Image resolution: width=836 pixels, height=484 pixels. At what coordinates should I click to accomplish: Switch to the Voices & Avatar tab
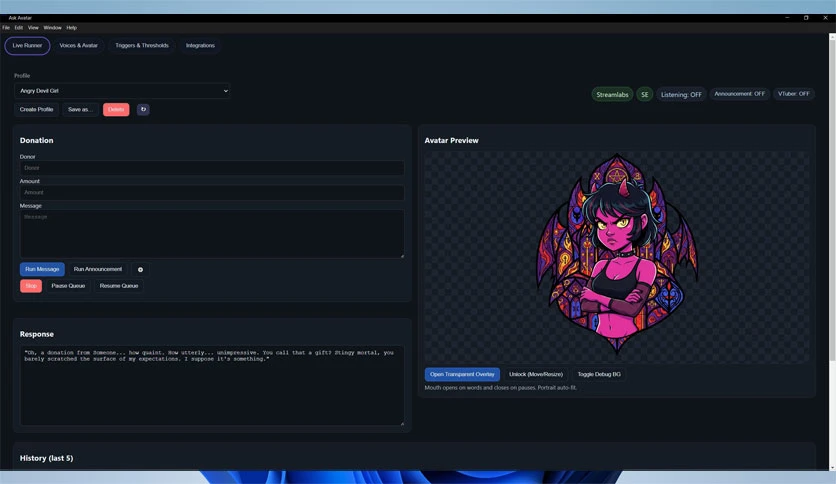[x=78, y=45]
